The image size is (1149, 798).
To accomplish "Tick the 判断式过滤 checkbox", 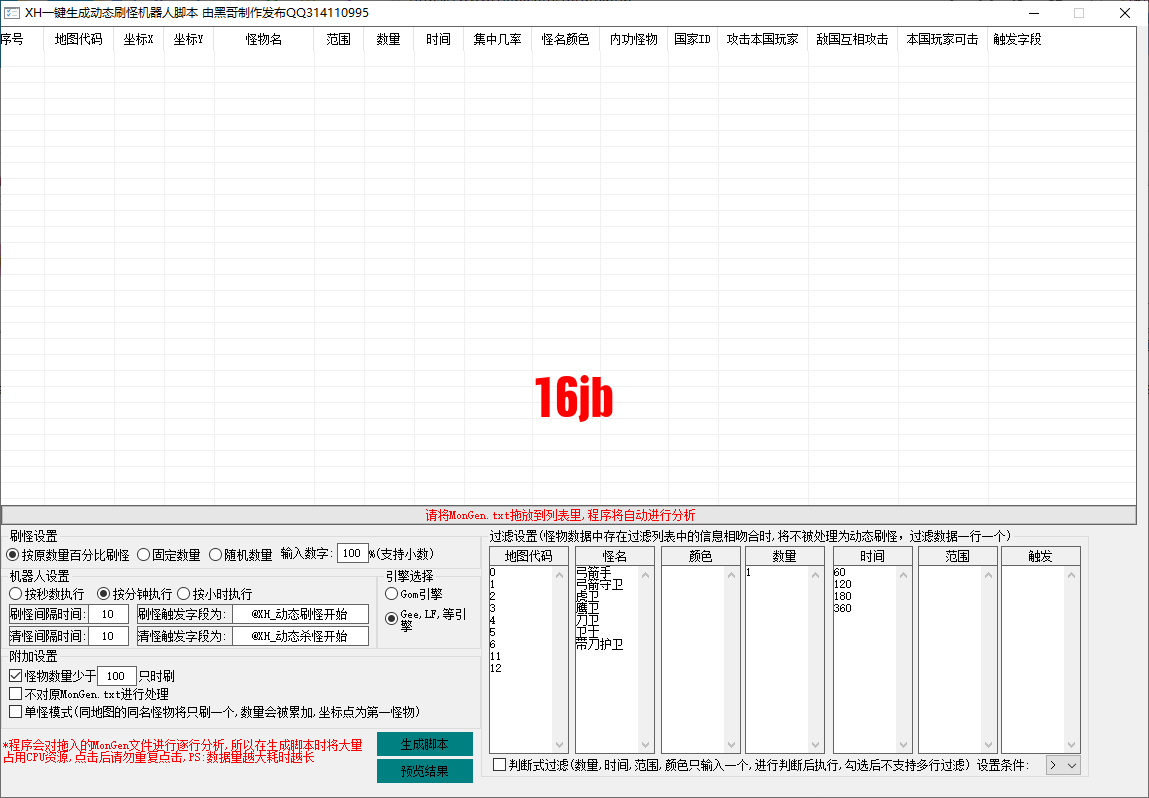I will (500, 765).
